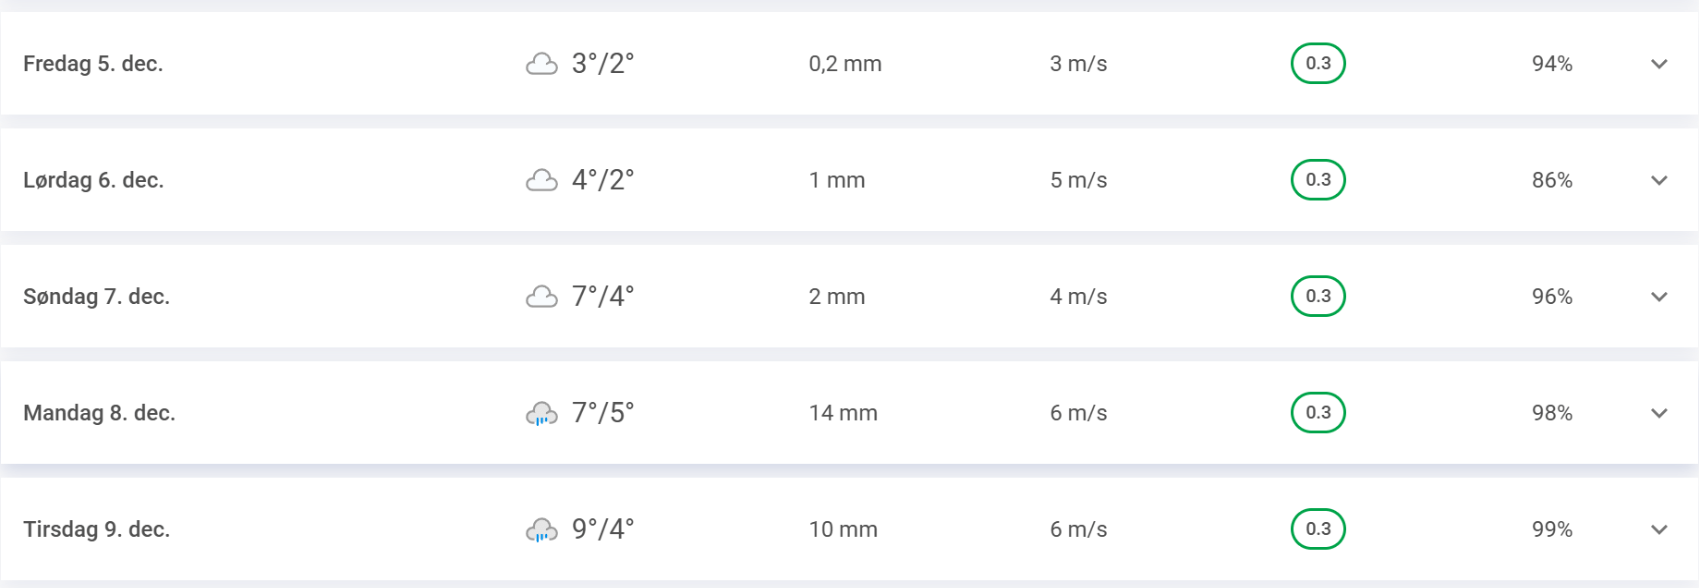Screen dimensions: 1699x588
Task: Click the 4 m/s wind speed on Søndag
Action: (x=1078, y=297)
